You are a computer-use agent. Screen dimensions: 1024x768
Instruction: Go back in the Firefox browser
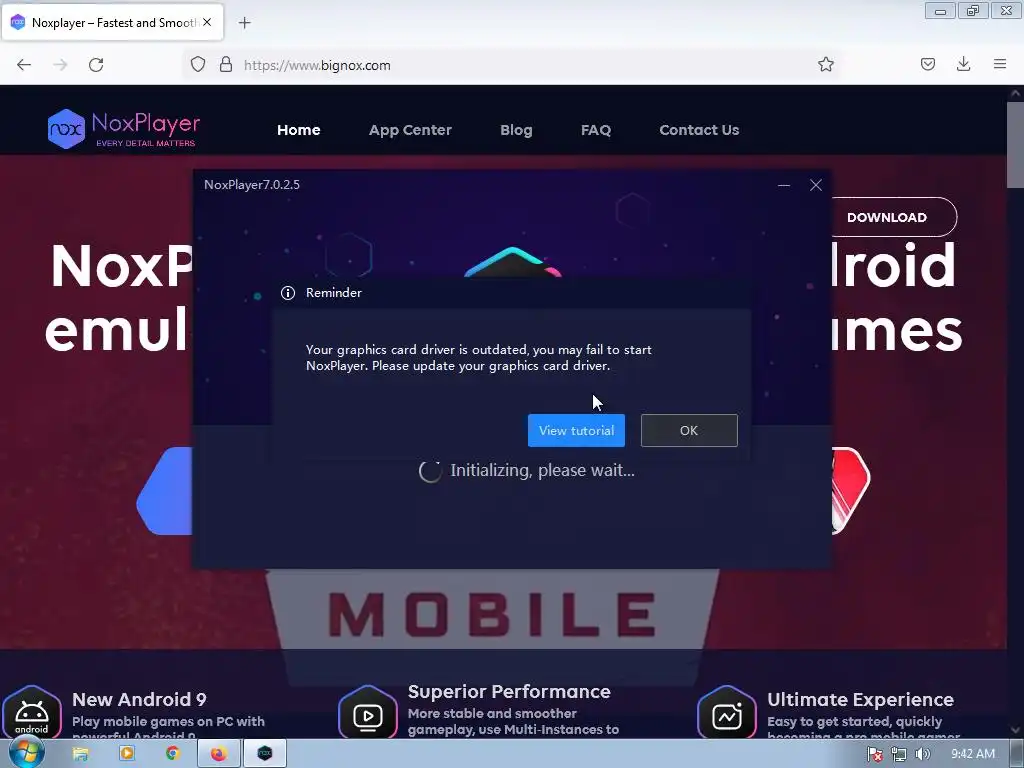coord(24,65)
